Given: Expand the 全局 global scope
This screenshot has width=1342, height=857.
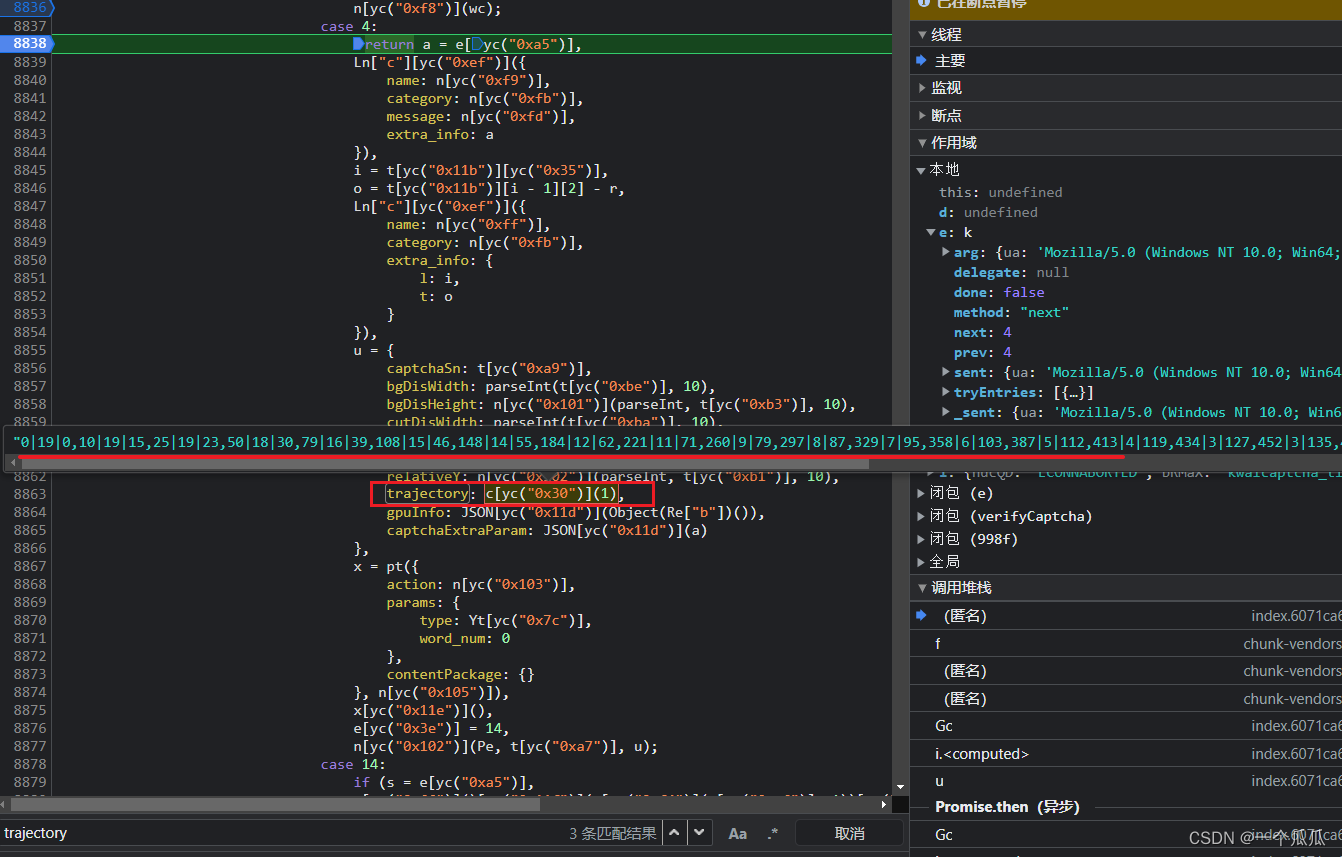Looking at the screenshot, I should point(921,562).
